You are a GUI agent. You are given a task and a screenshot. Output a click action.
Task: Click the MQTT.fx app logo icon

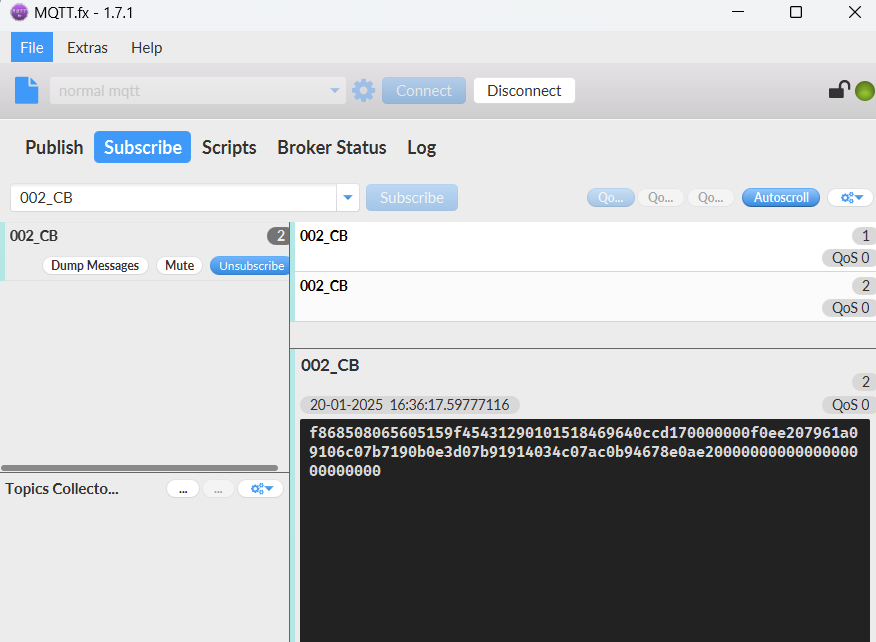pyautogui.click(x=19, y=12)
